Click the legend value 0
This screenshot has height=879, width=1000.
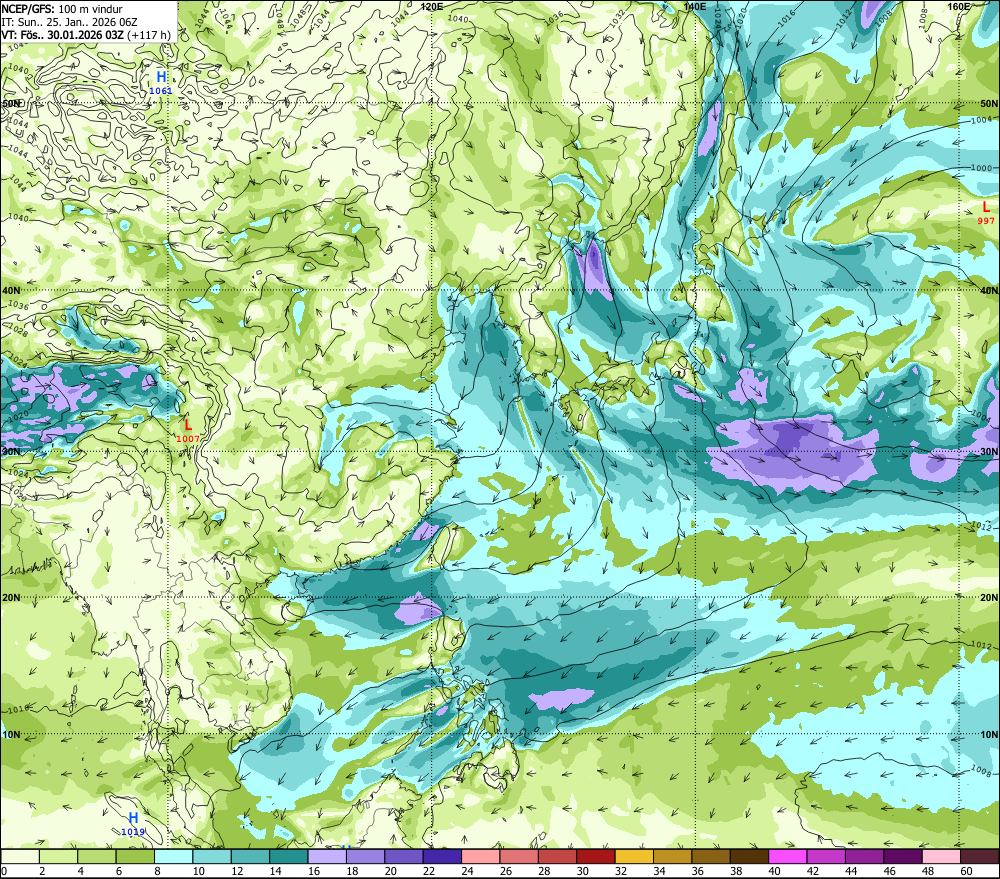(4, 871)
